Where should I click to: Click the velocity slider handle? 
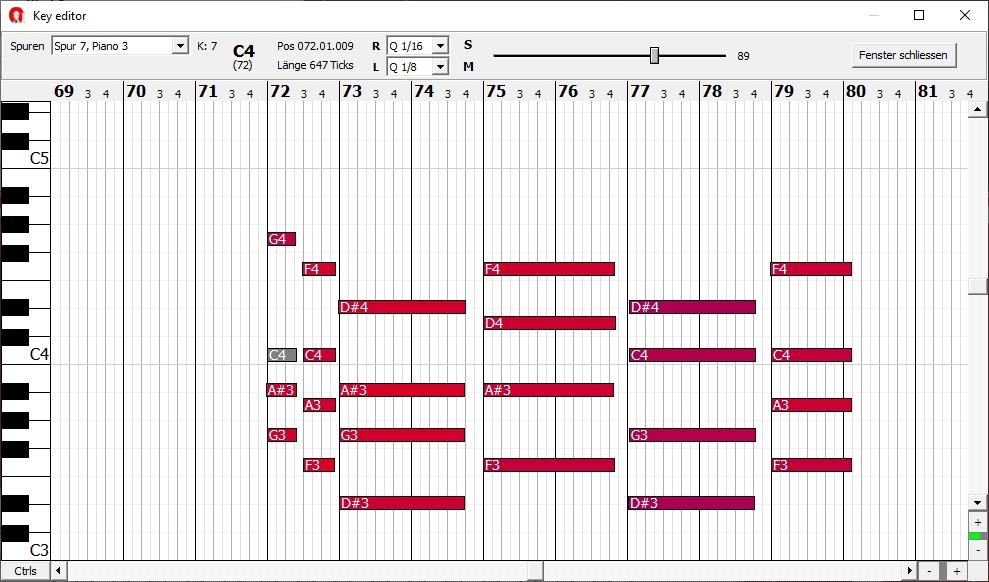(654, 55)
